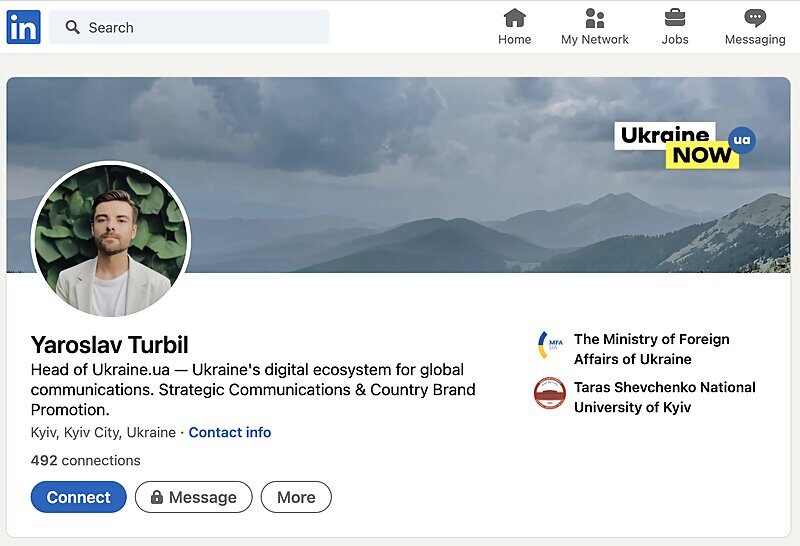This screenshot has width=800, height=546.
Task: Open the Jobs briefcase icon
Action: coord(675,18)
